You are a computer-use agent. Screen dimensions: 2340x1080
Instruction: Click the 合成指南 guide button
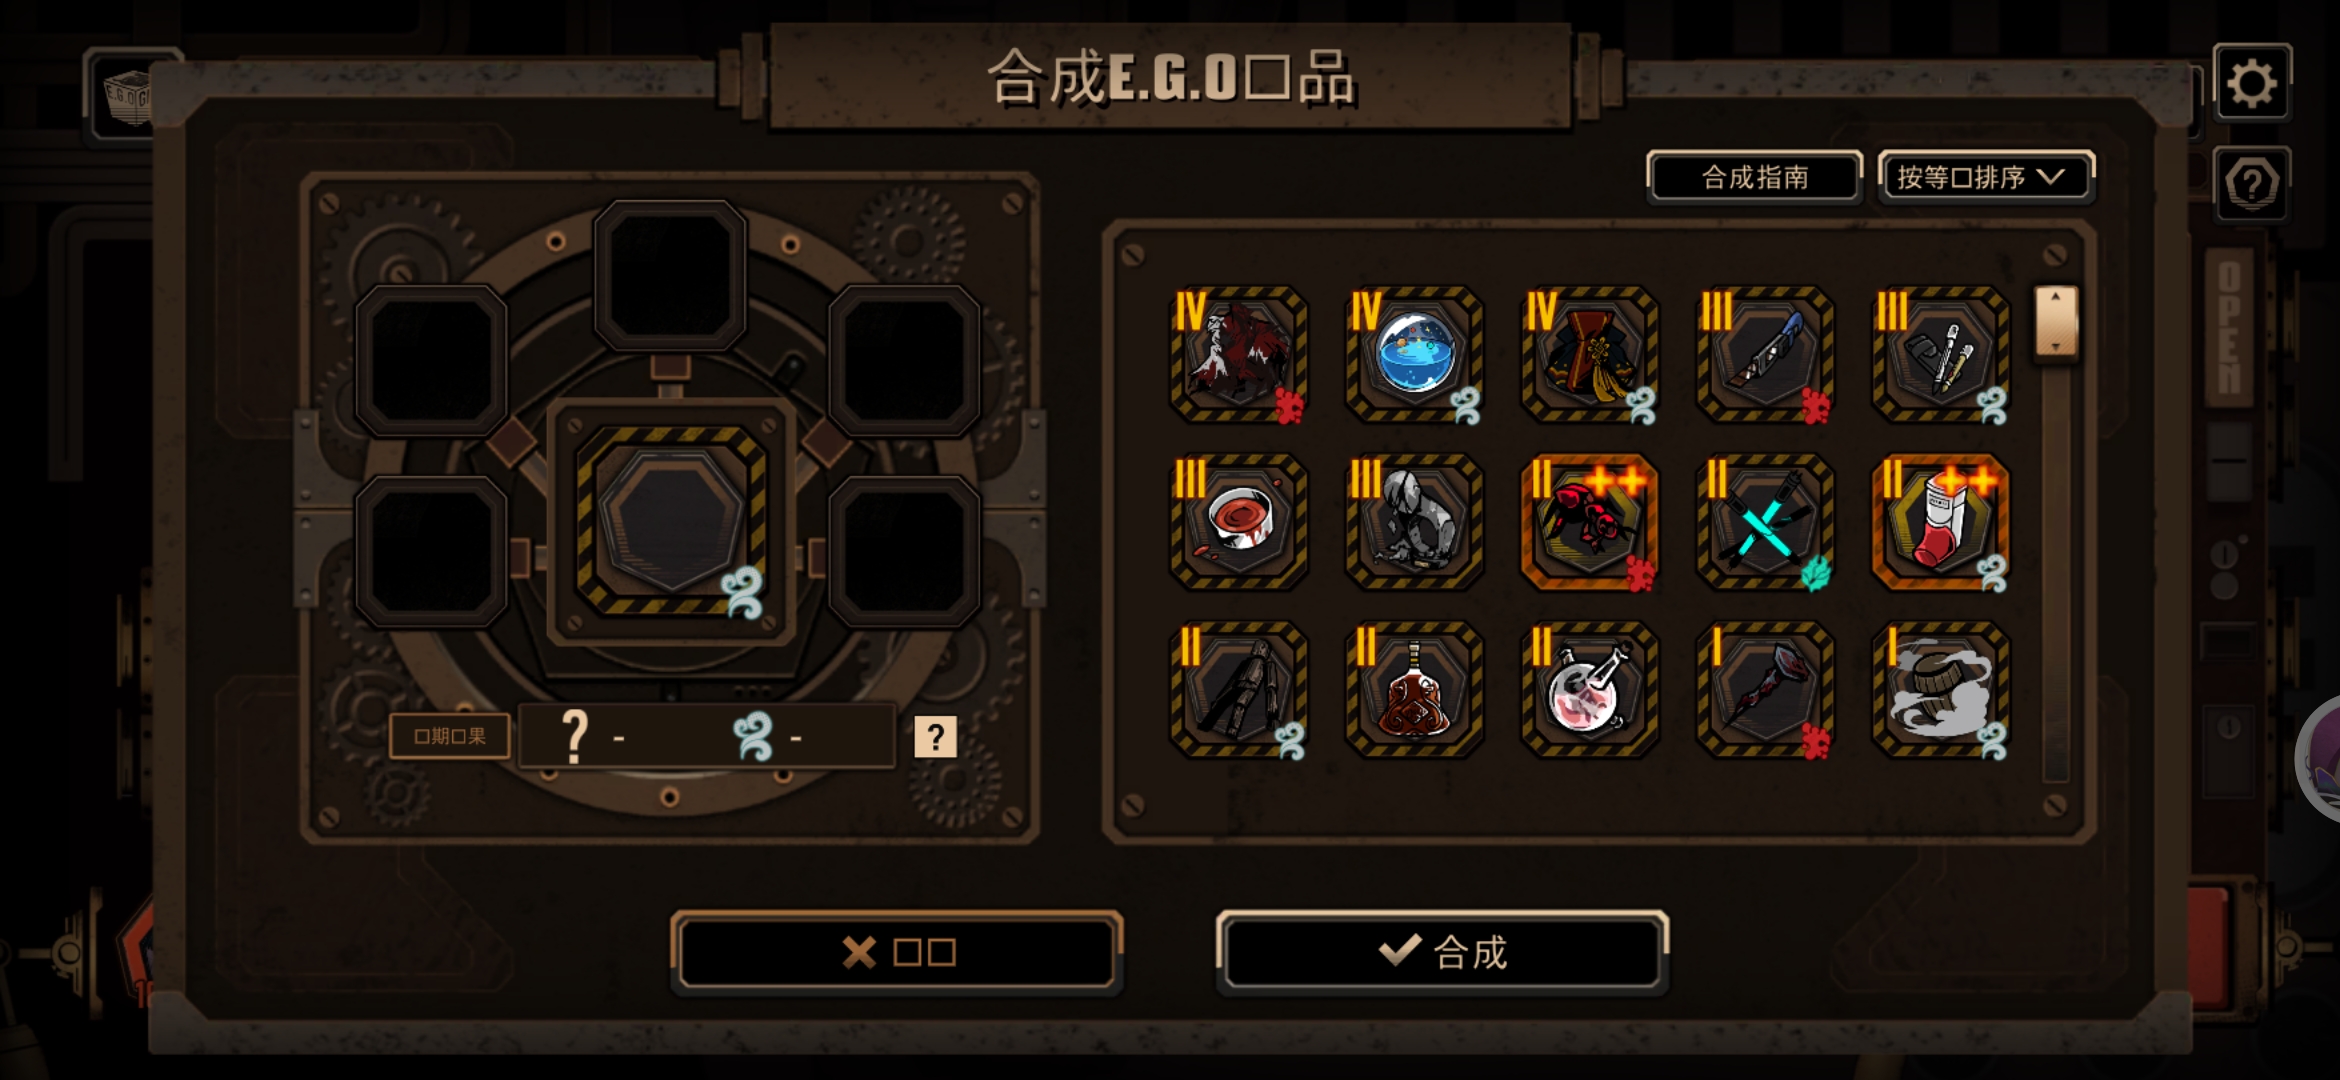(1755, 178)
